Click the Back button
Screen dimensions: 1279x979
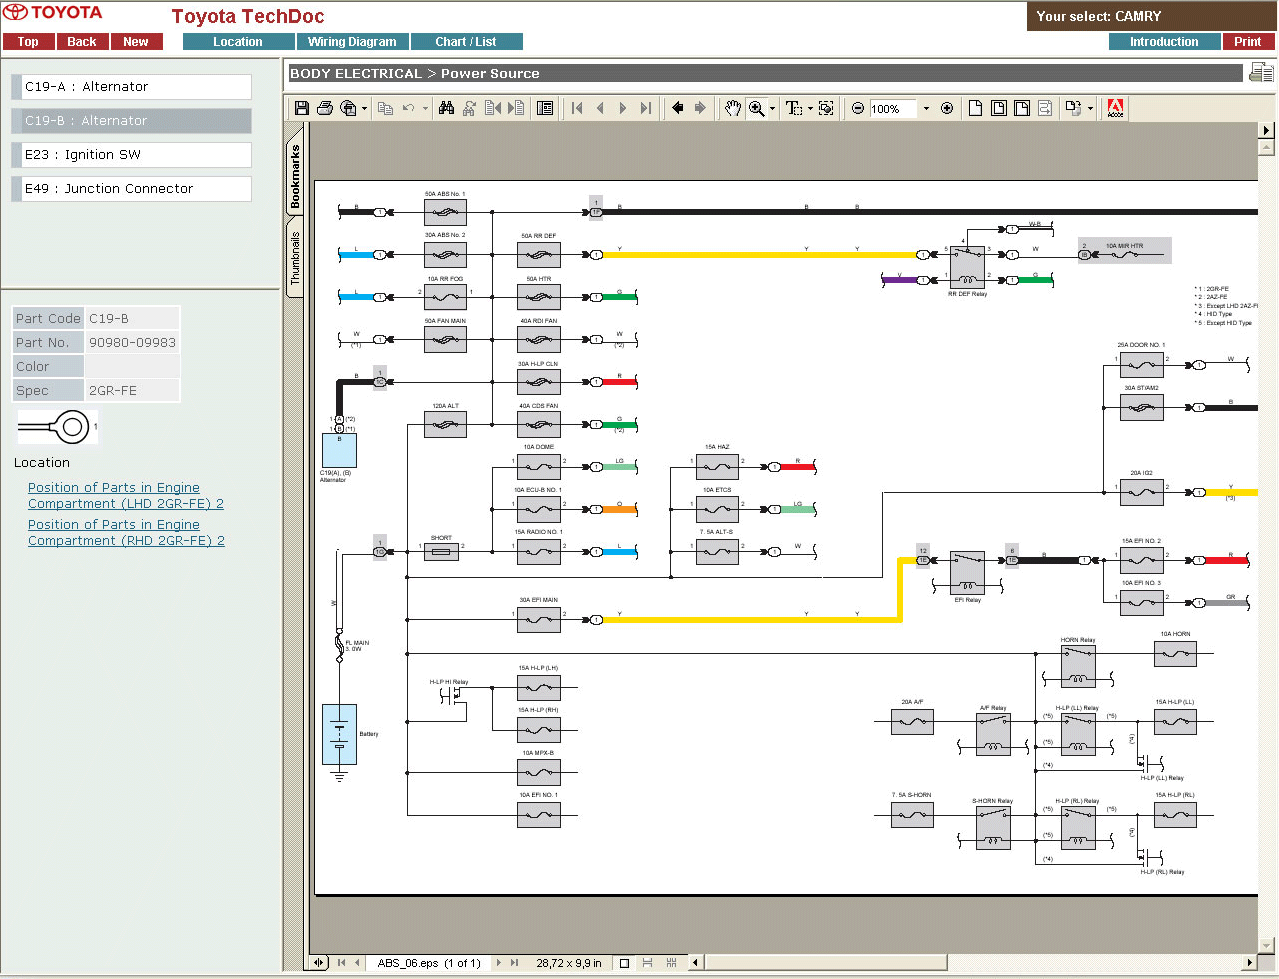coord(82,42)
